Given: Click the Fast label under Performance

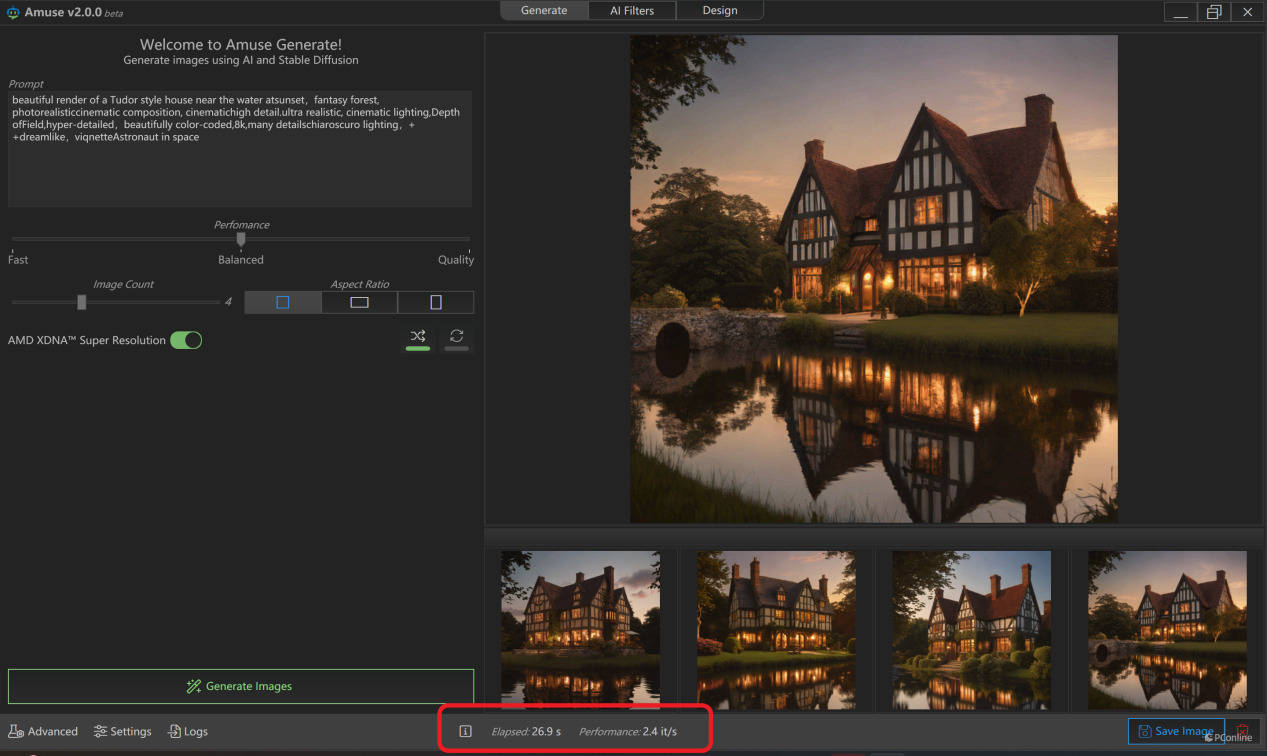Looking at the screenshot, I should pos(18,260).
